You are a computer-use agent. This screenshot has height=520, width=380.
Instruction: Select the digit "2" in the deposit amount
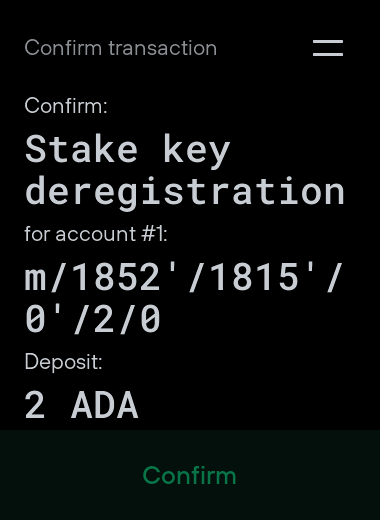pos(35,405)
